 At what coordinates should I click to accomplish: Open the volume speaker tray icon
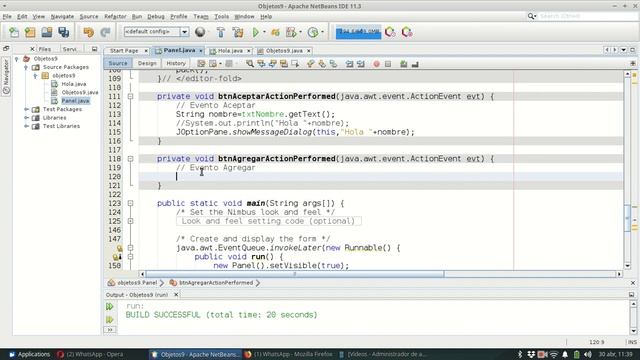[588, 354]
